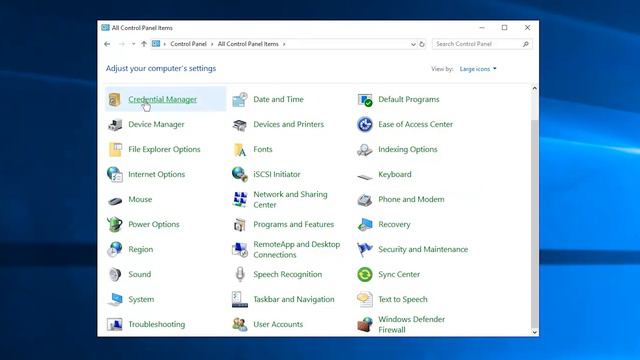Click the scrollbar down arrow
640x360 pixels.
click(535, 332)
